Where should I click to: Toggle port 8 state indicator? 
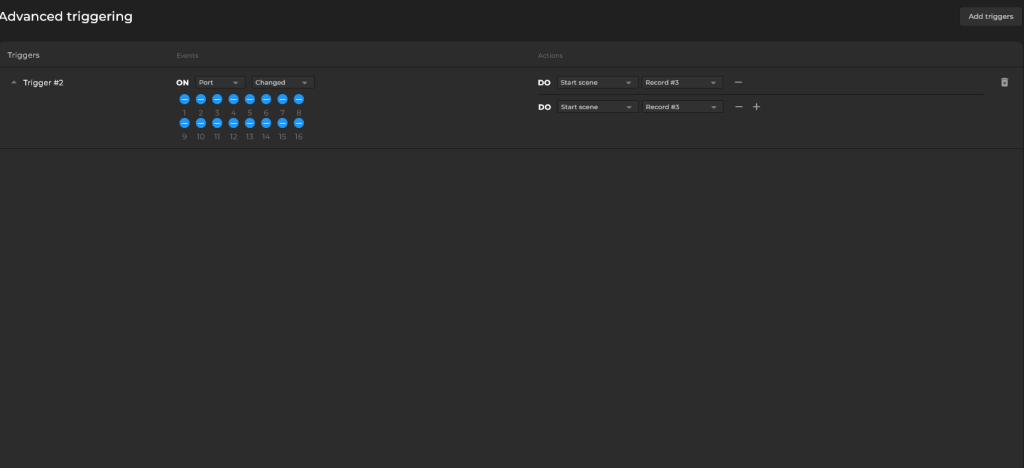tap(299, 99)
